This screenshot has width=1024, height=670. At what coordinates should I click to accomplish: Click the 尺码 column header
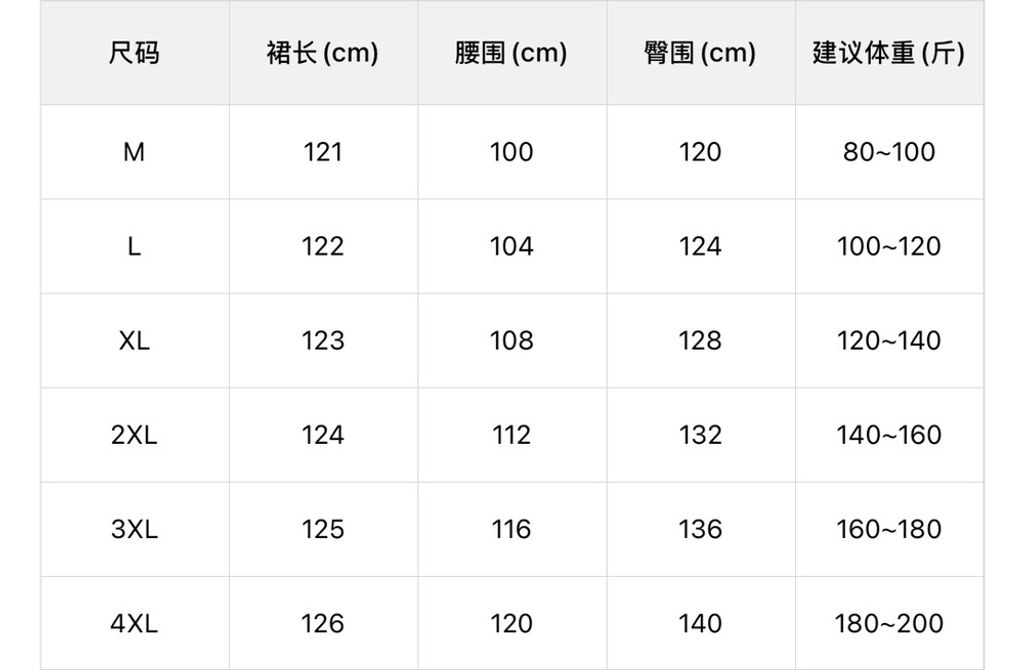pyautogui.click(x=134, y=53)
